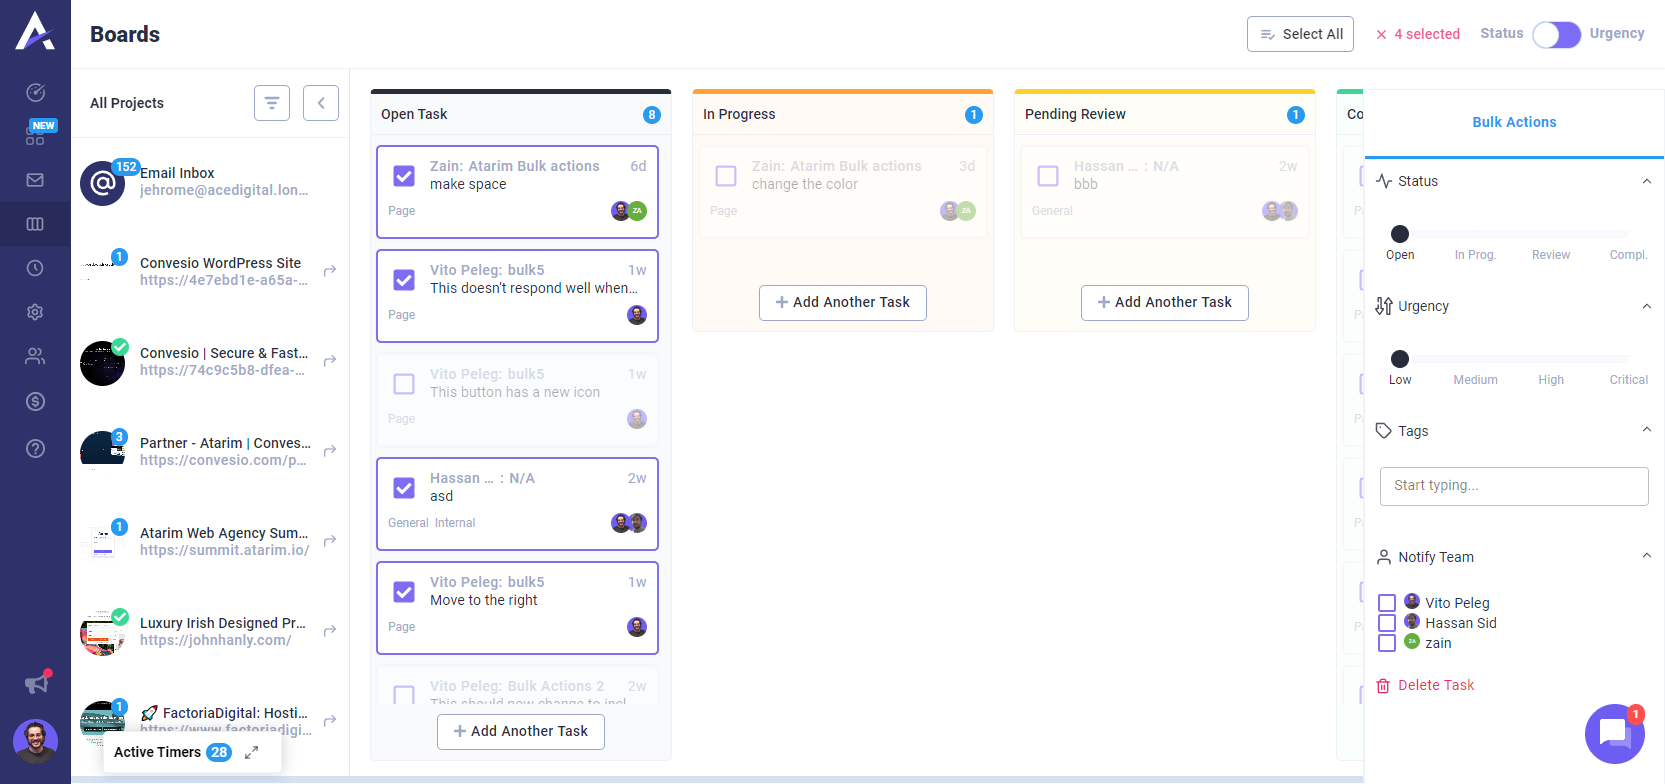Uncheck the 'asd' task checkbox
The width and height of the screenshot is (1665, 784).
(x=404, y=488)
